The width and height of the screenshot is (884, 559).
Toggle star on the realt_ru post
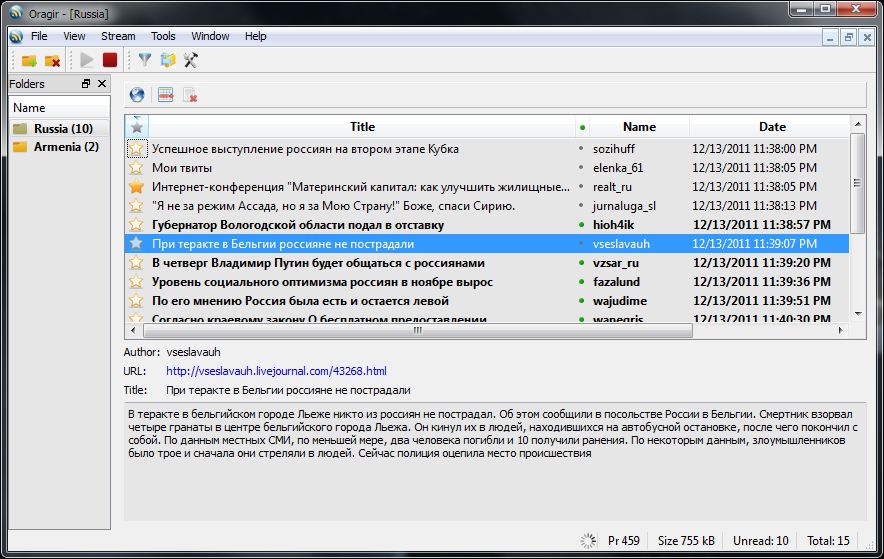[x=136, y=187]
